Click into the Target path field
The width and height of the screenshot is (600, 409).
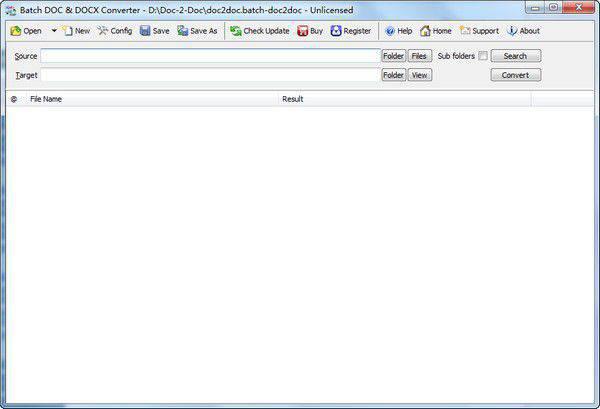coord(210,75)
